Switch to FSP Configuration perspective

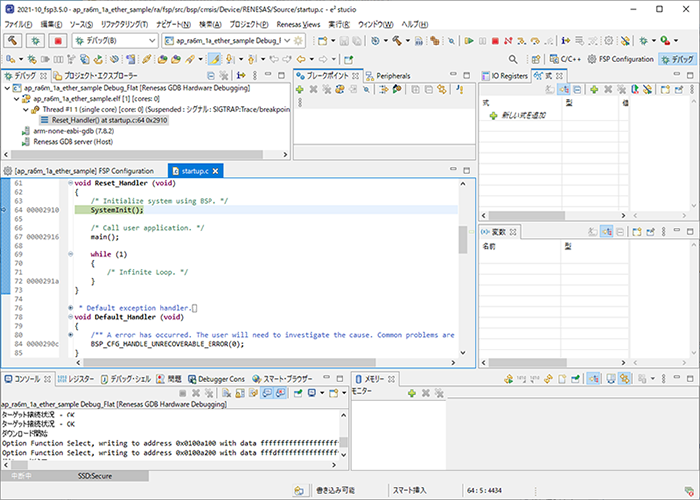[621, 59]
